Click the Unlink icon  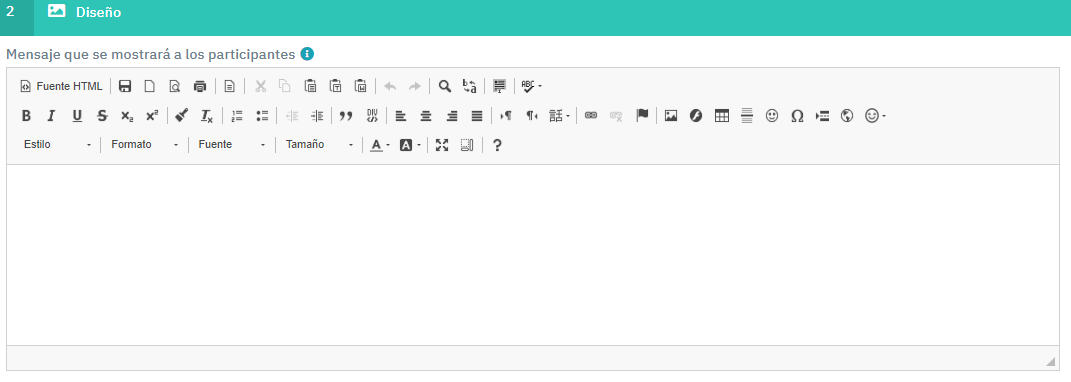[x=616, y=115]
